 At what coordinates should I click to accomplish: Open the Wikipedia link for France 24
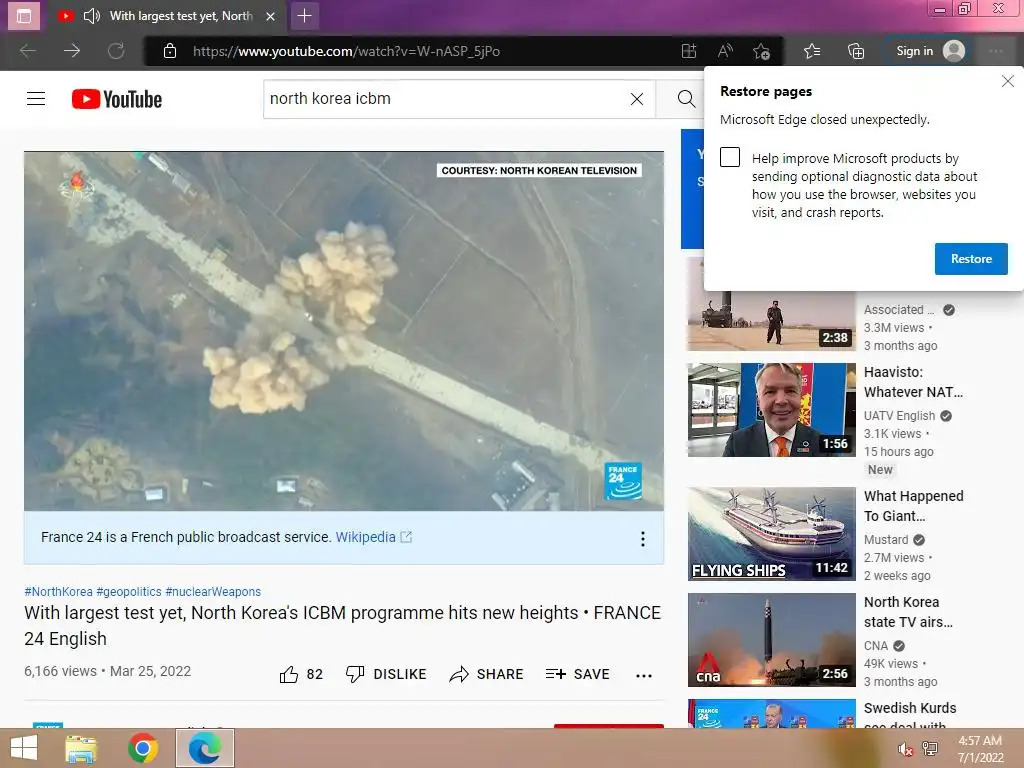(x=373, y=537)
